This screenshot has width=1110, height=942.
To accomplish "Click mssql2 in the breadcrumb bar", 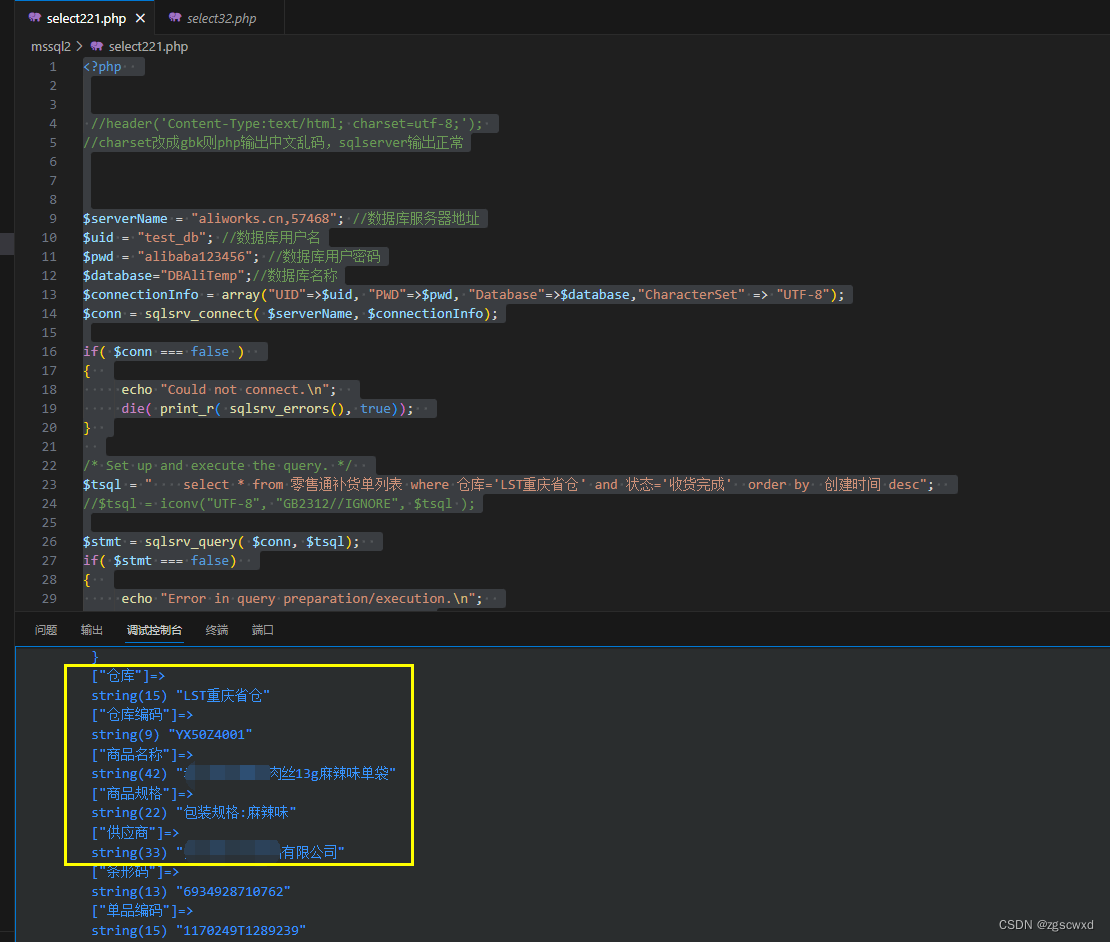I will click(50, 46).
